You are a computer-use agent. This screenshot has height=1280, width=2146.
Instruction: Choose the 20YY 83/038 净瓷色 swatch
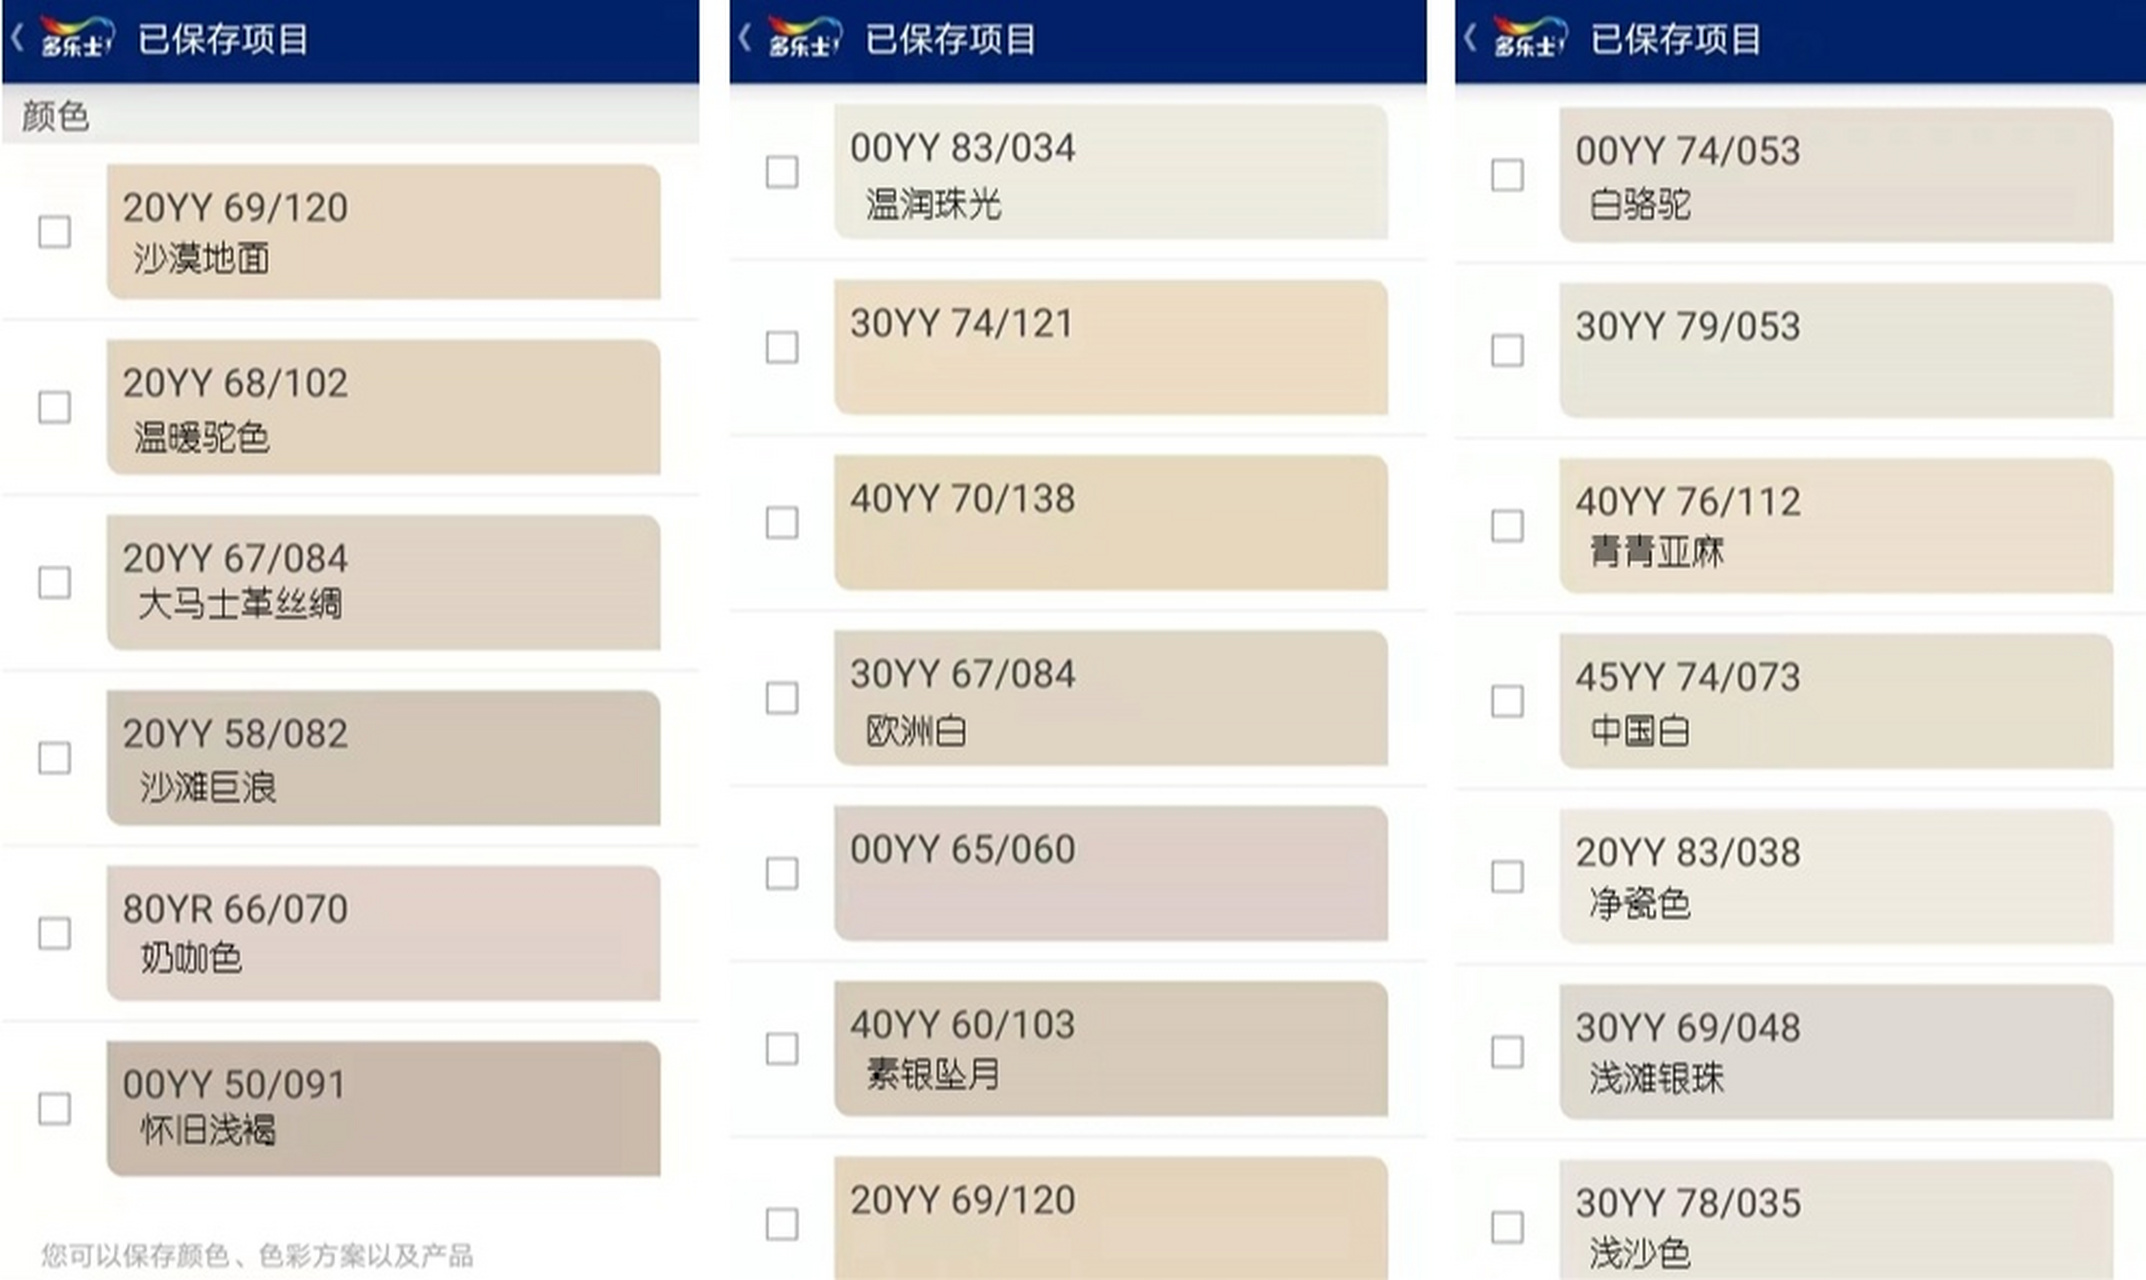click(x=1836, y=876)
